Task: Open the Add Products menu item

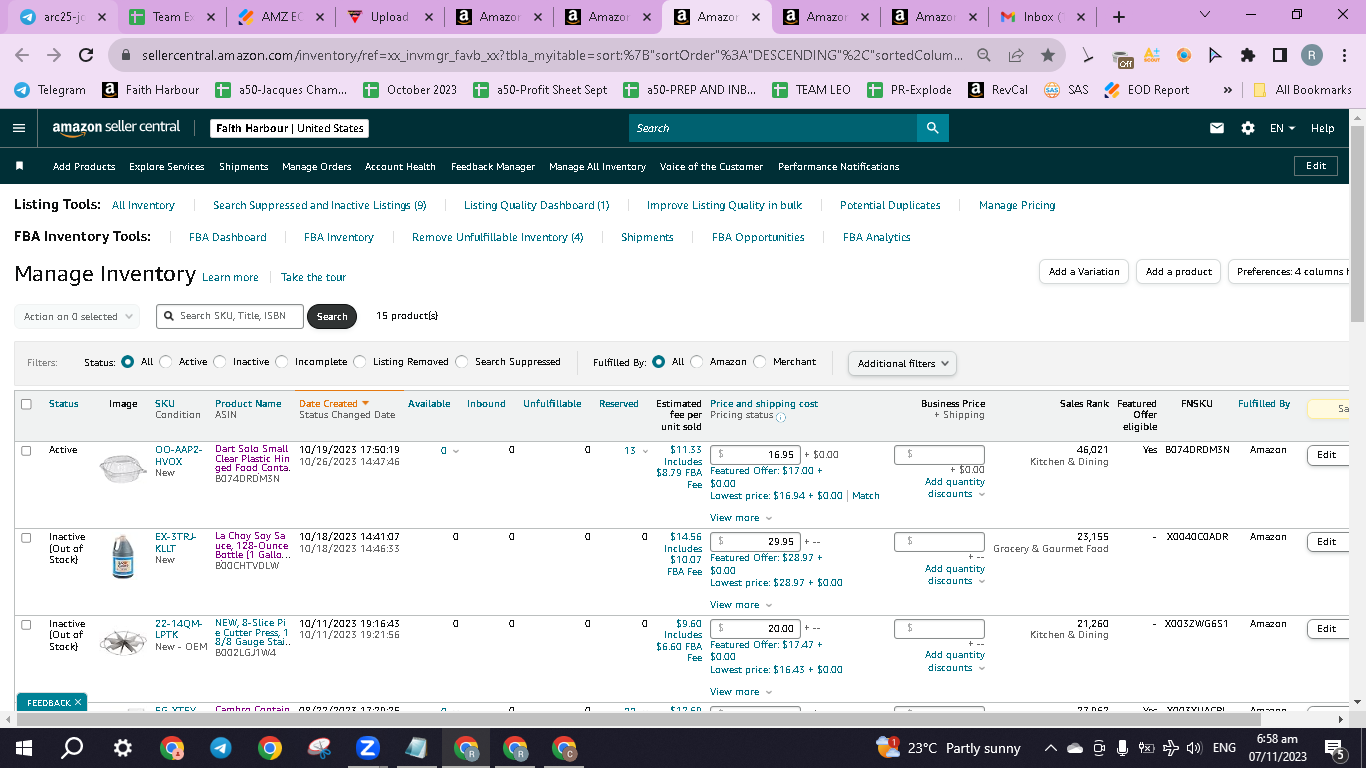Action: [x=84, y=166]
